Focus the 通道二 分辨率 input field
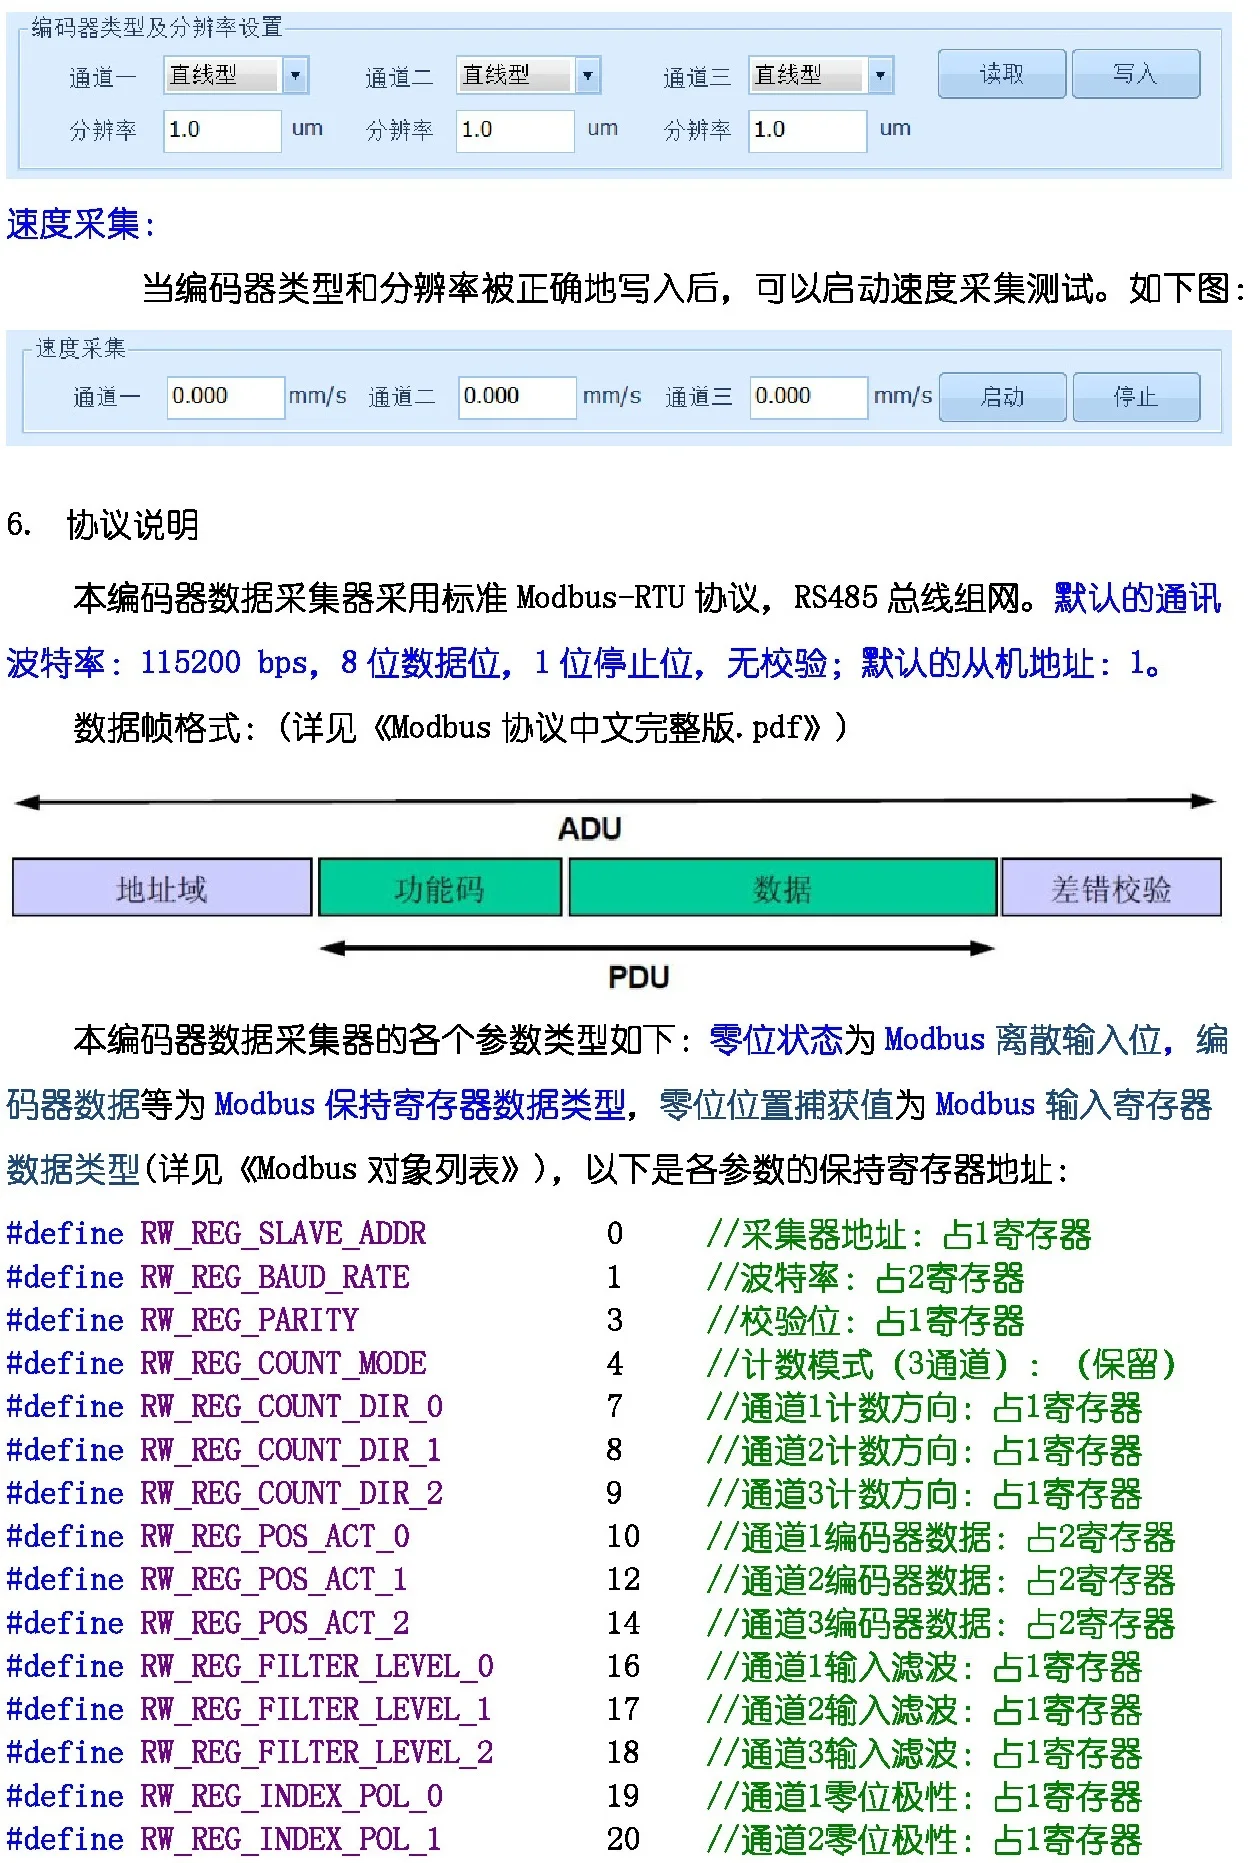Viewport: 1260px width, 1863px height. click(x=515, y=130)
